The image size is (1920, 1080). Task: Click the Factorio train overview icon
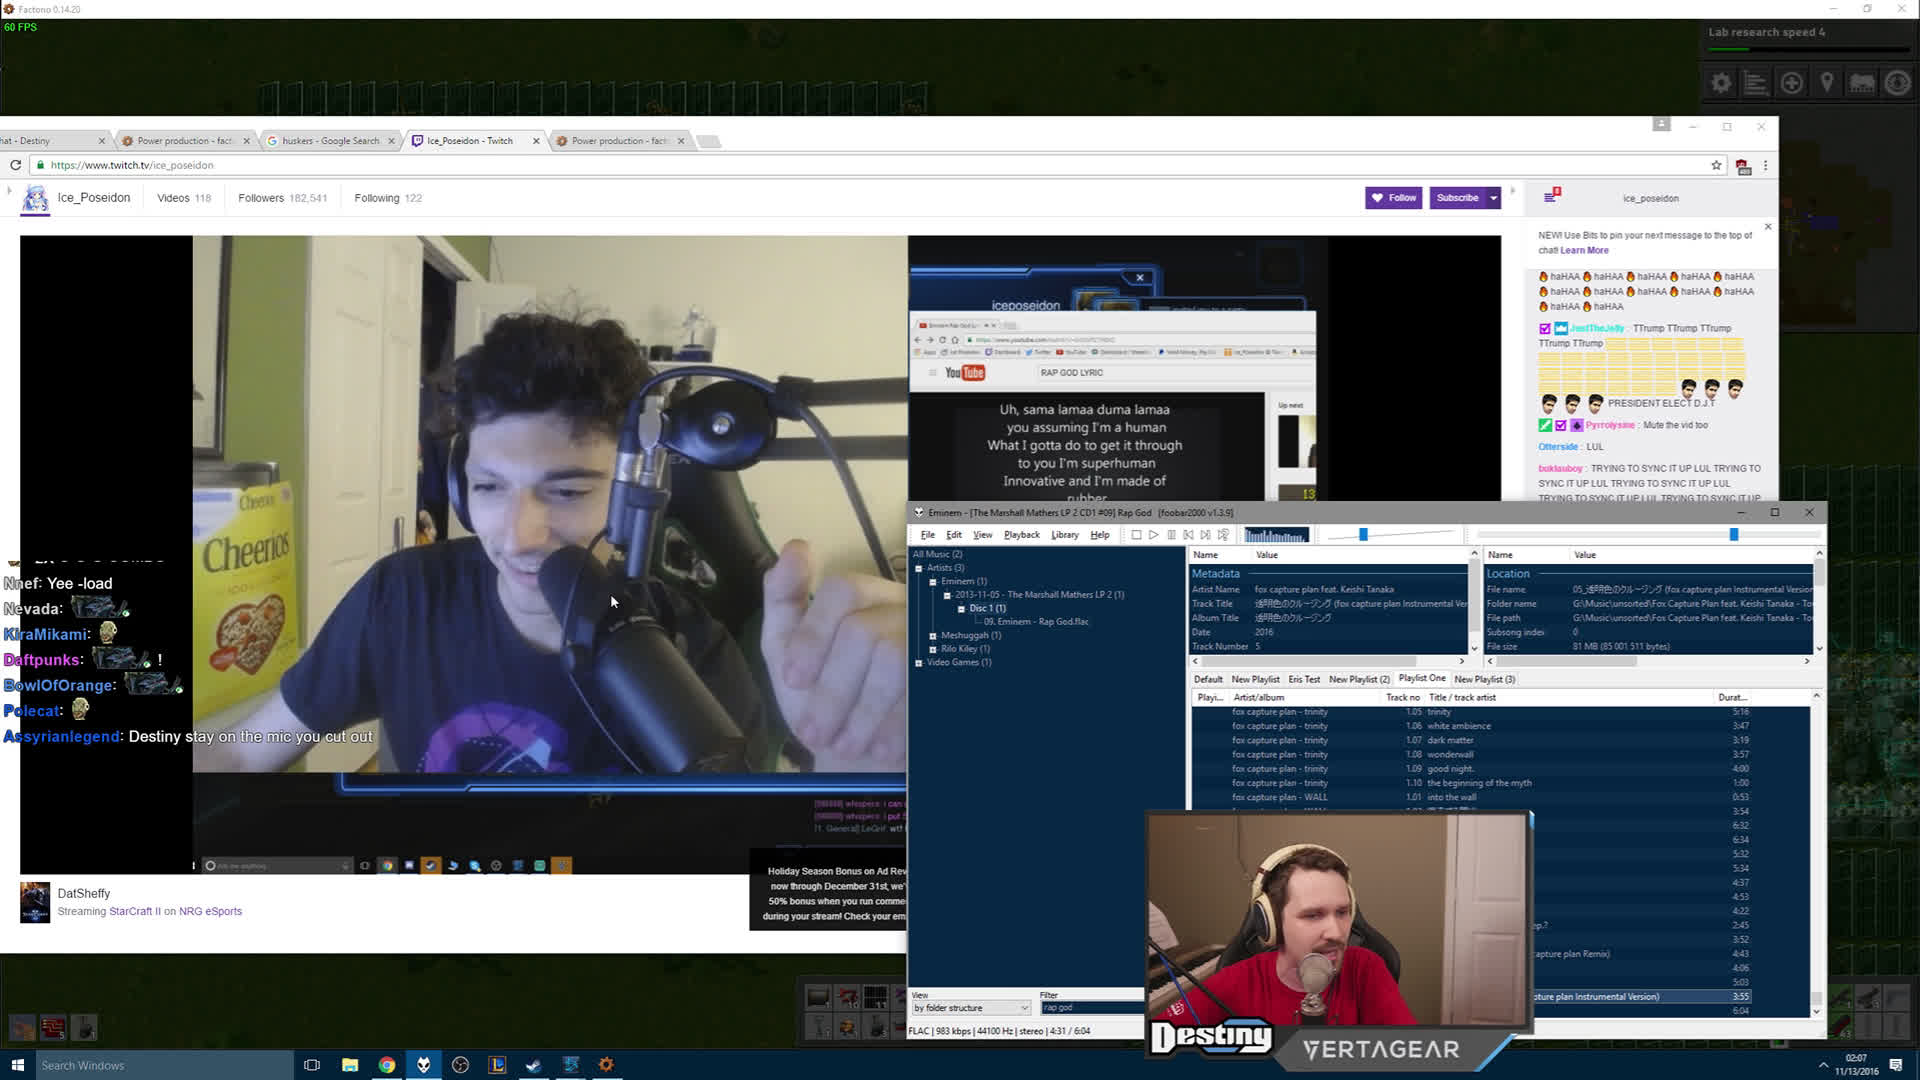pyautogui.click(x=1862, y=84)
